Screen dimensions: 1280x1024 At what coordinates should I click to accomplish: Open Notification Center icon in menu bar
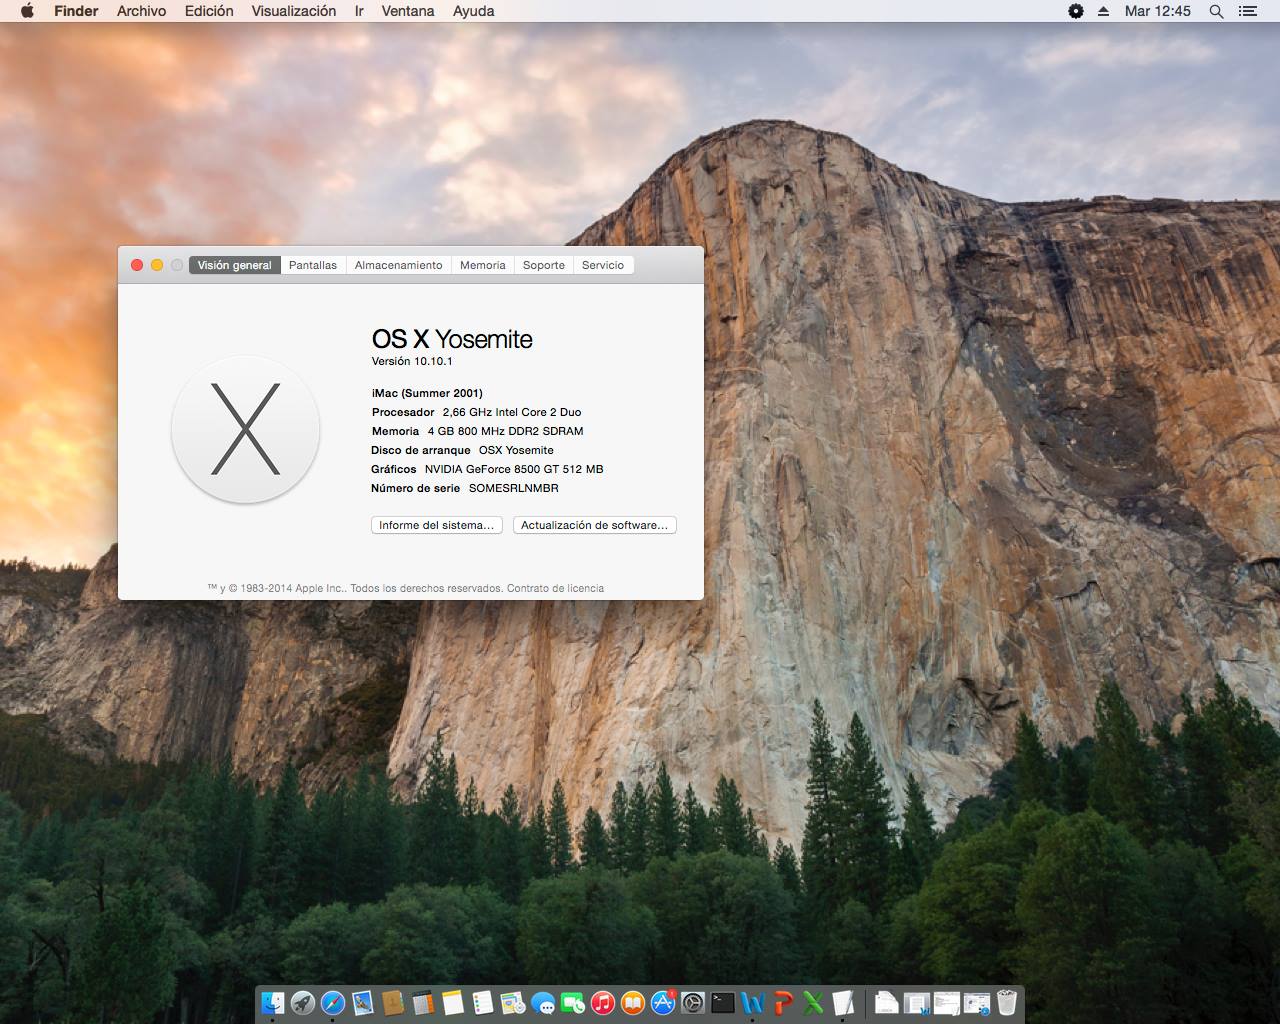tap(1247, 11)
